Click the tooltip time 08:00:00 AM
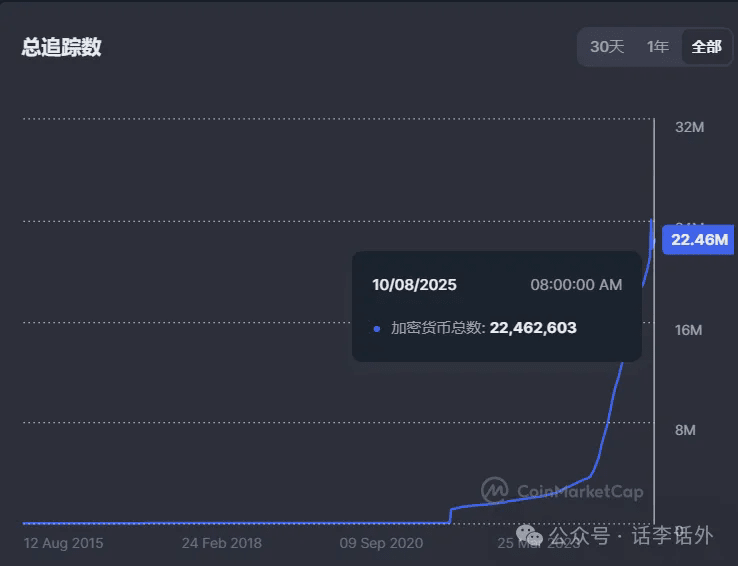Viewport: 738px width, 566px height. (576, 285)
